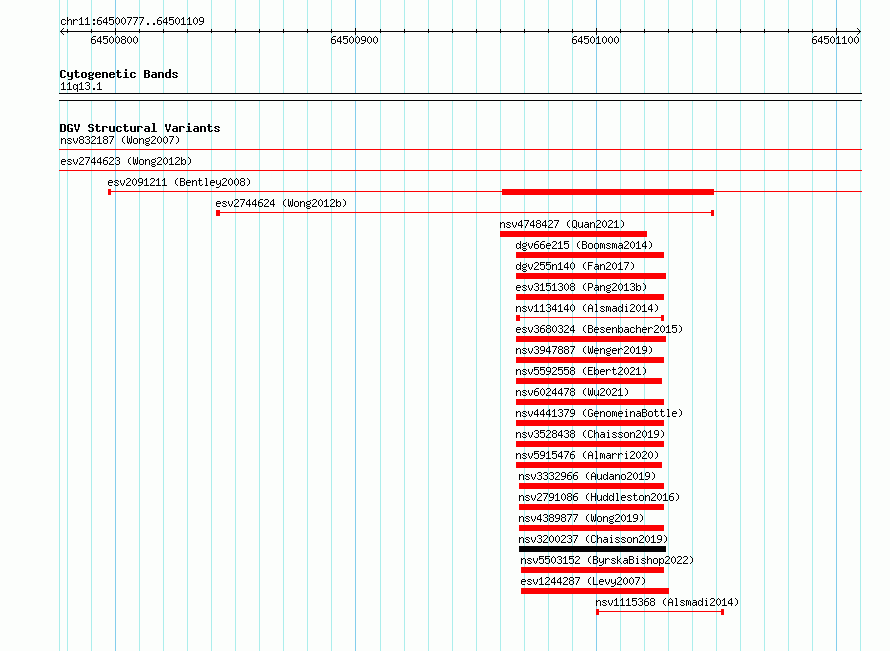Select the nsv4748427 (Quan2021) label
Screen dimensions: 890x651
coord(562,224)
